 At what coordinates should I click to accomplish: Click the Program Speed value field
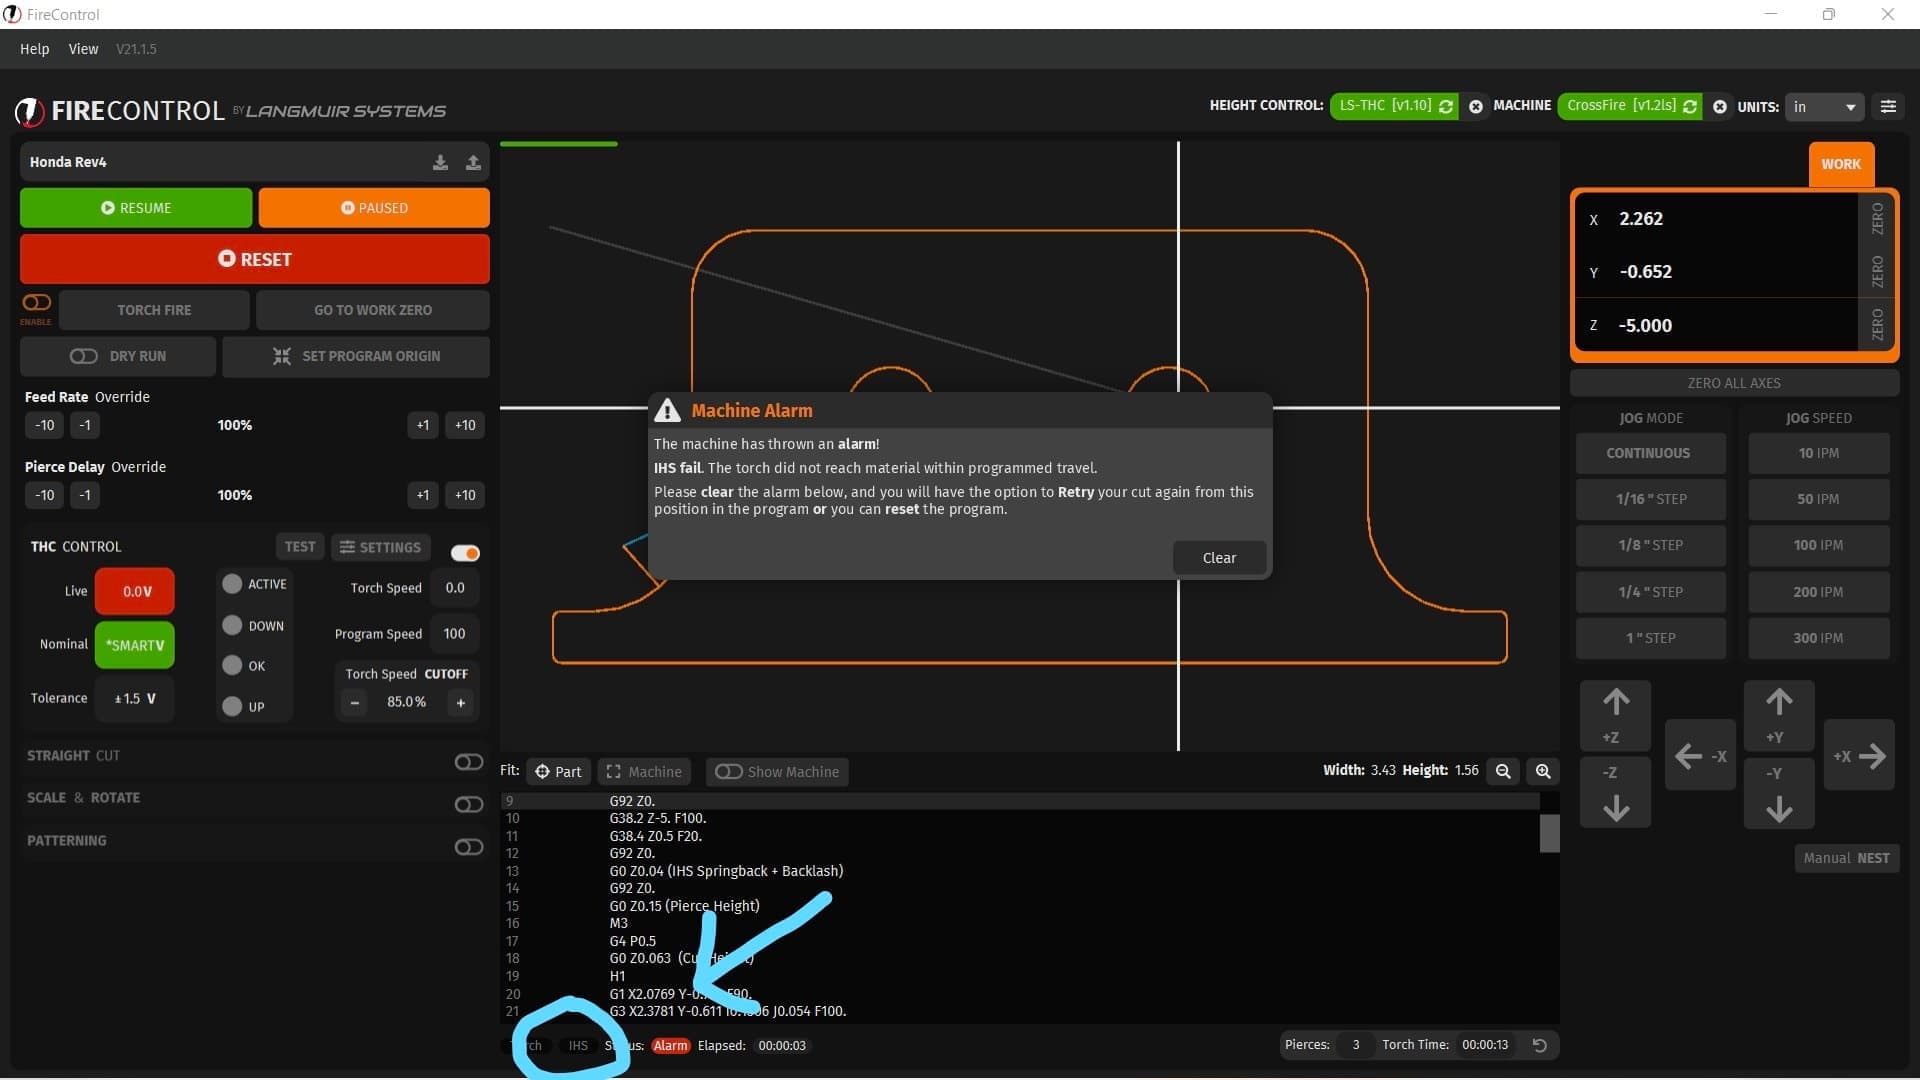pos(454,634)
